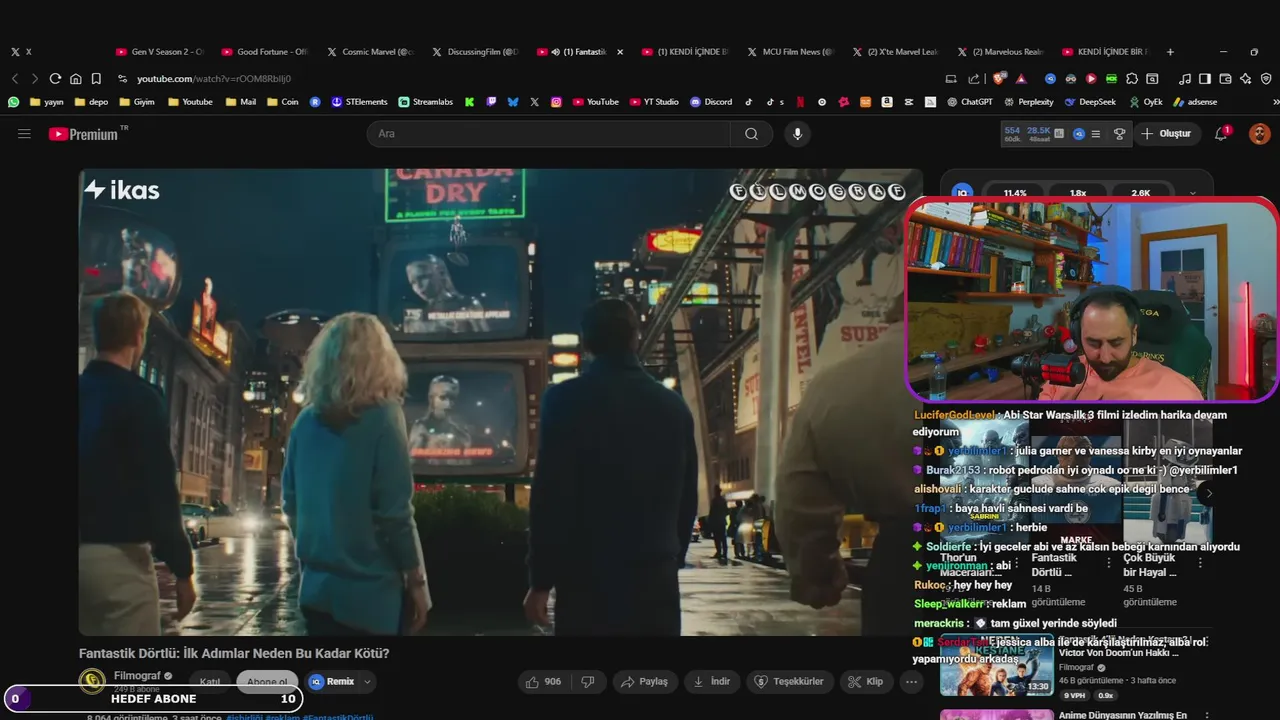Switch to MCU Film News tab

point(789,52)
